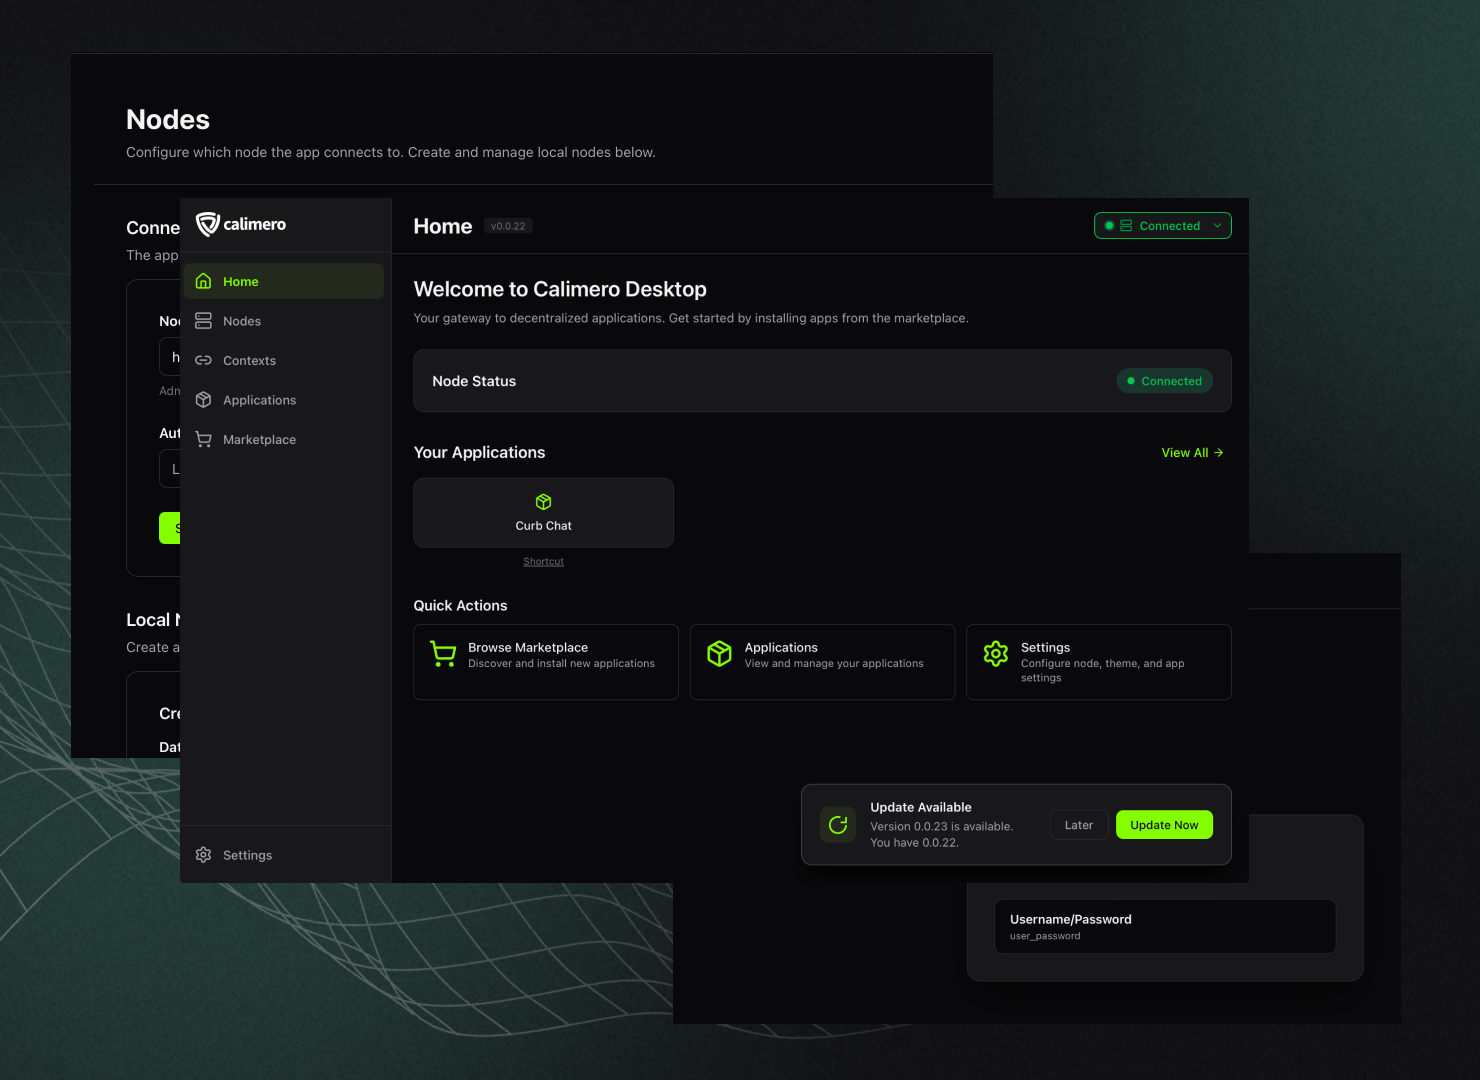The width and height of the screenshot is (1480, 1080).
Task: Open the Nodes section from the sidebar
Action: (241, 320)
